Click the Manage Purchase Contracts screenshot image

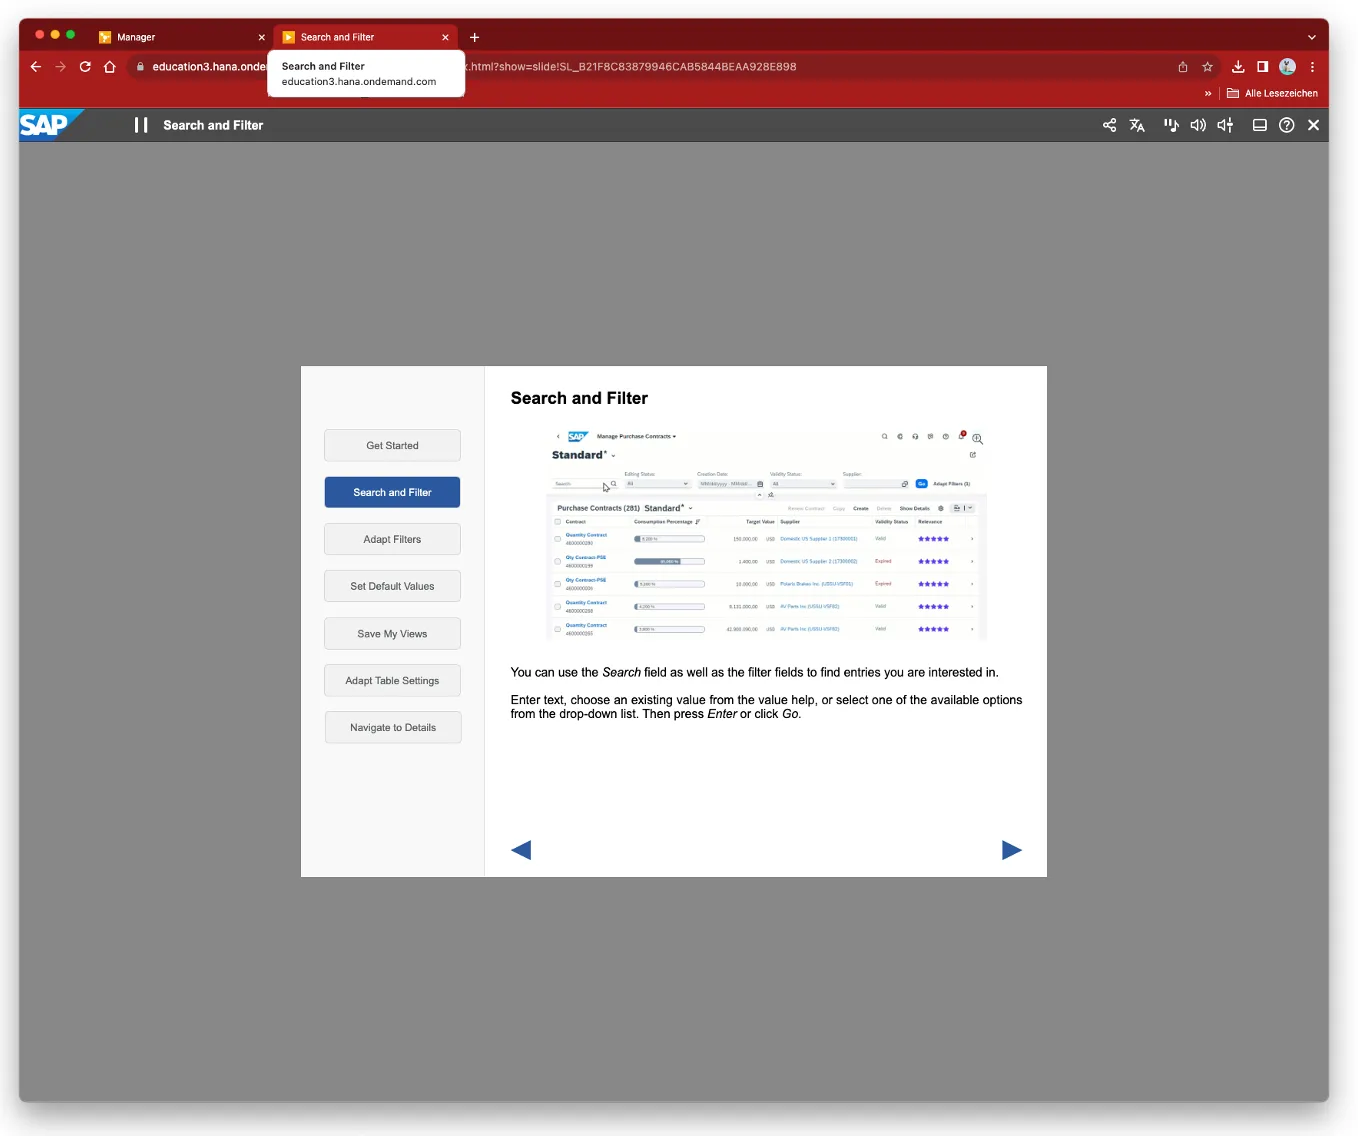click(x=765, y=535)
